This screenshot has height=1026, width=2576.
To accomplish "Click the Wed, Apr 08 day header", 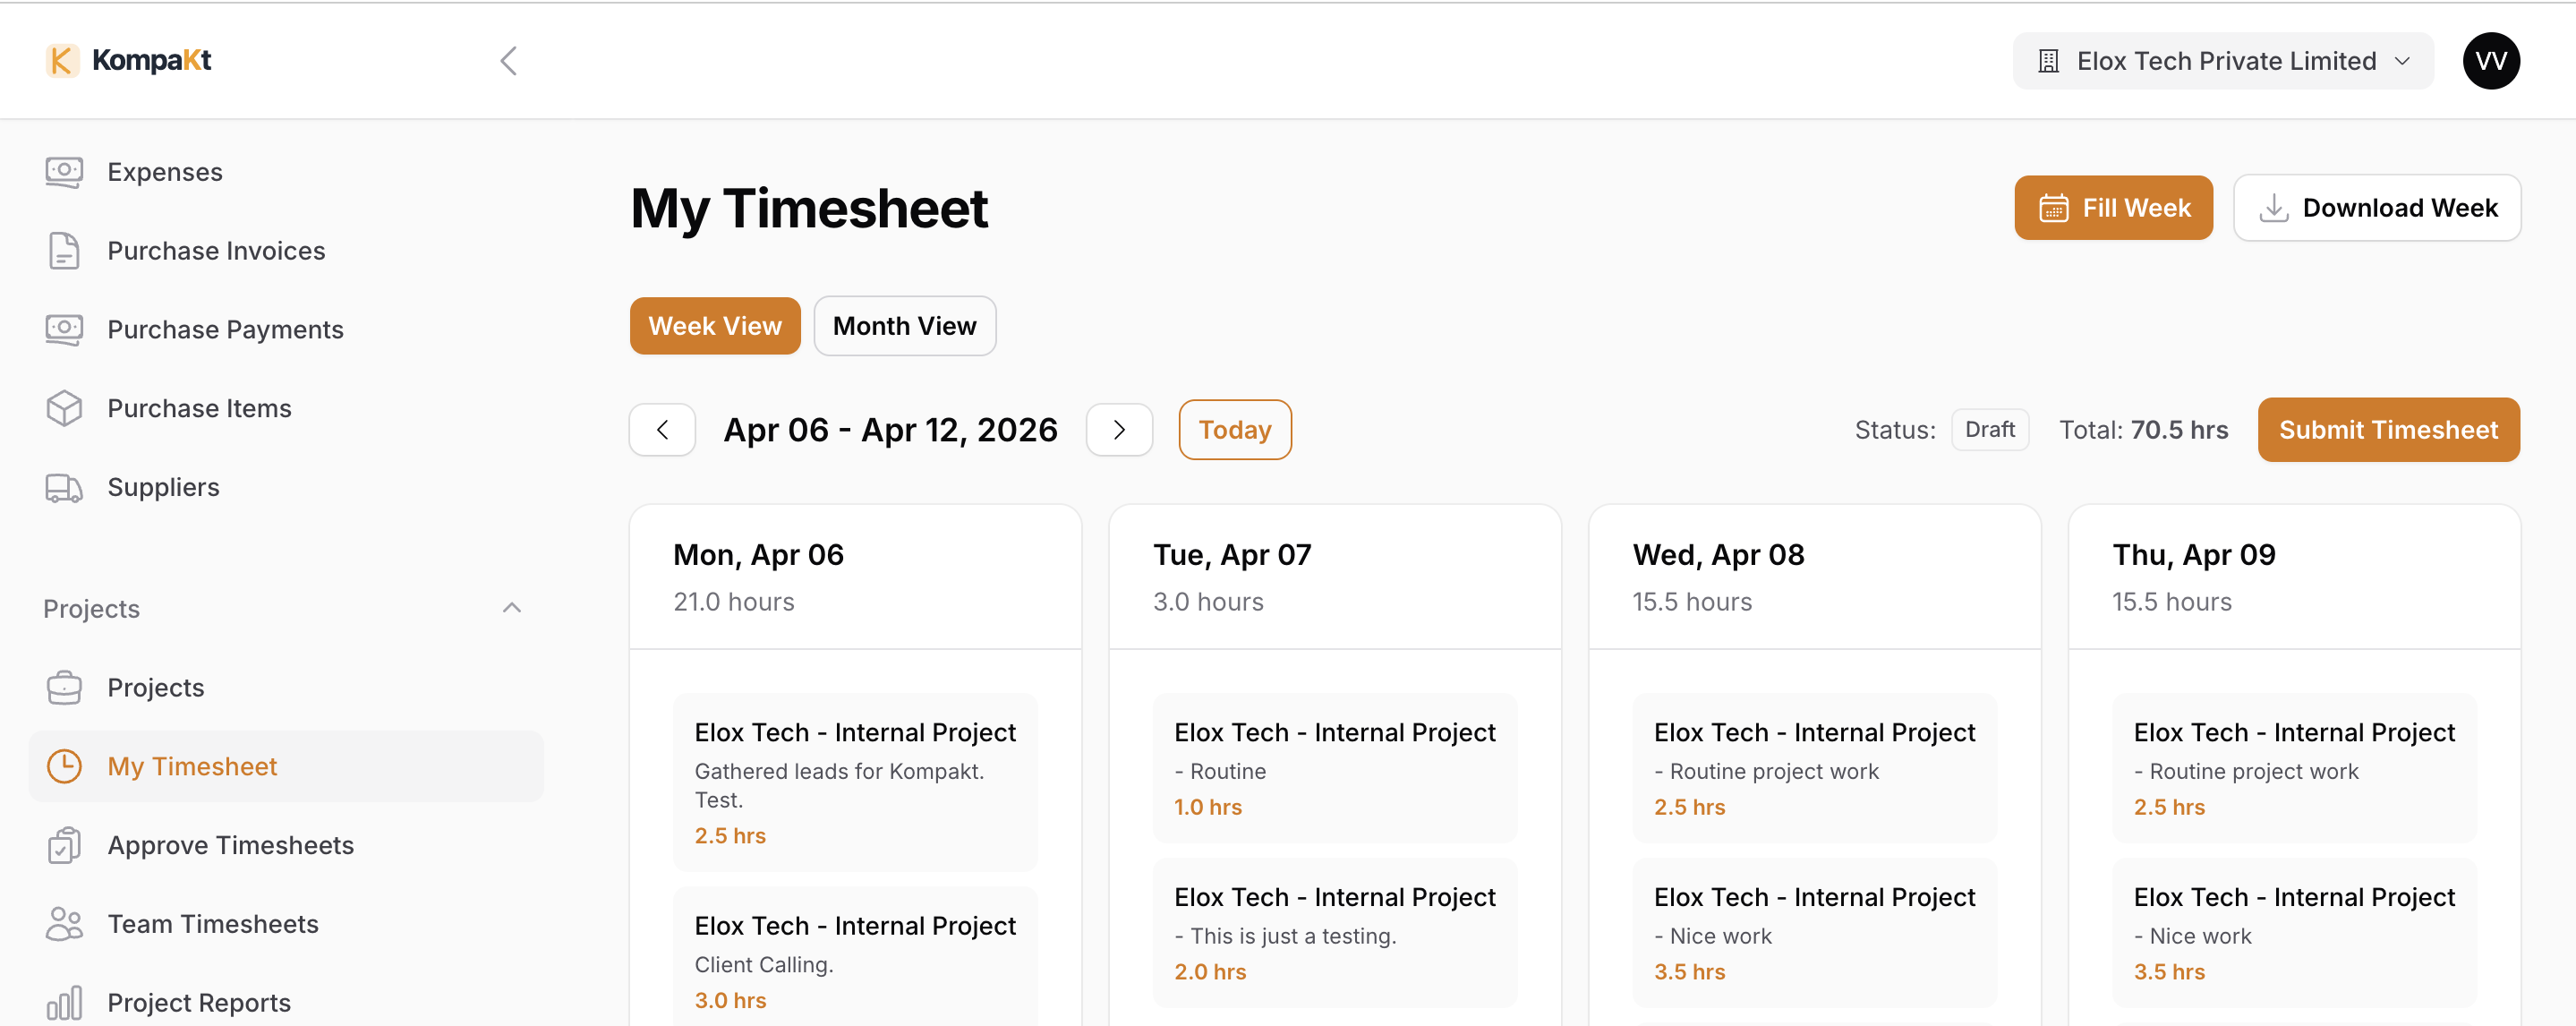I will (1718, 555).
